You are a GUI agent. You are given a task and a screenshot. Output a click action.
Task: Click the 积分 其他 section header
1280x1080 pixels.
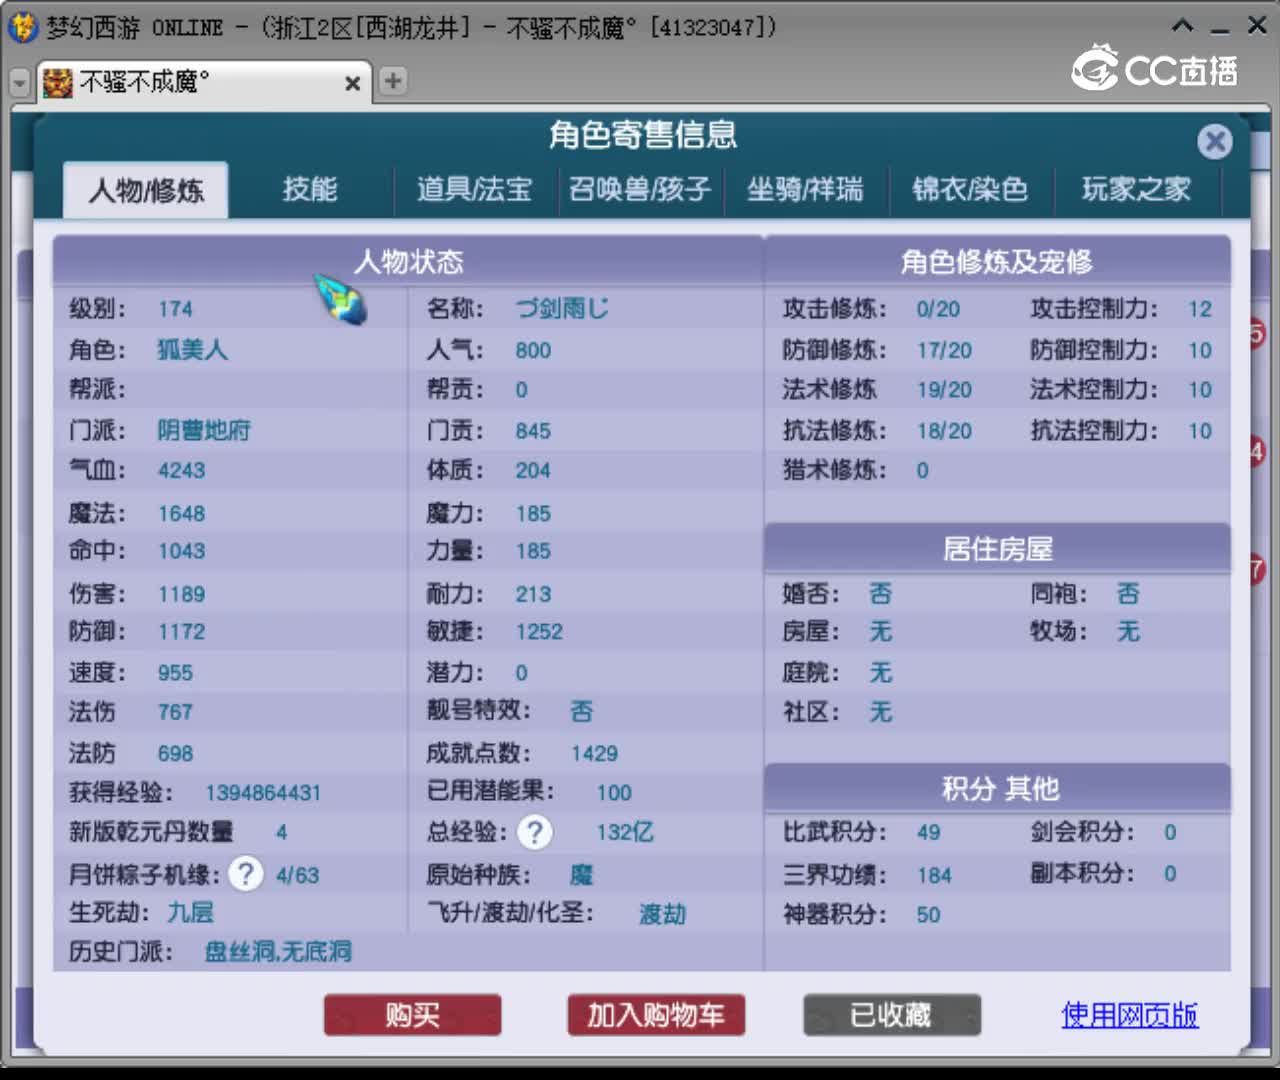997,788
